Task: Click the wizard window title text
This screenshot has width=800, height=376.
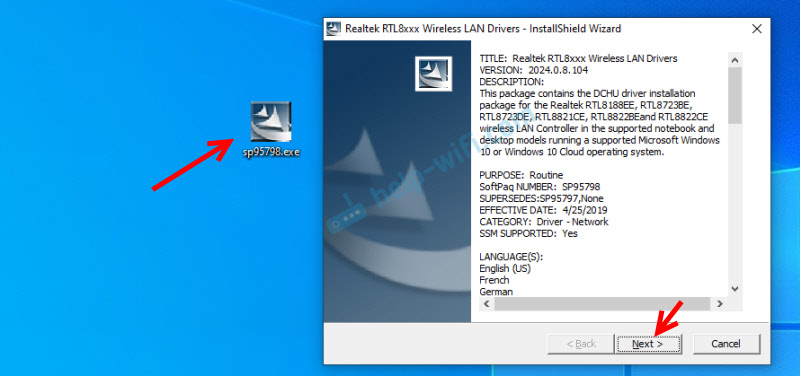Action: [483, 29]
